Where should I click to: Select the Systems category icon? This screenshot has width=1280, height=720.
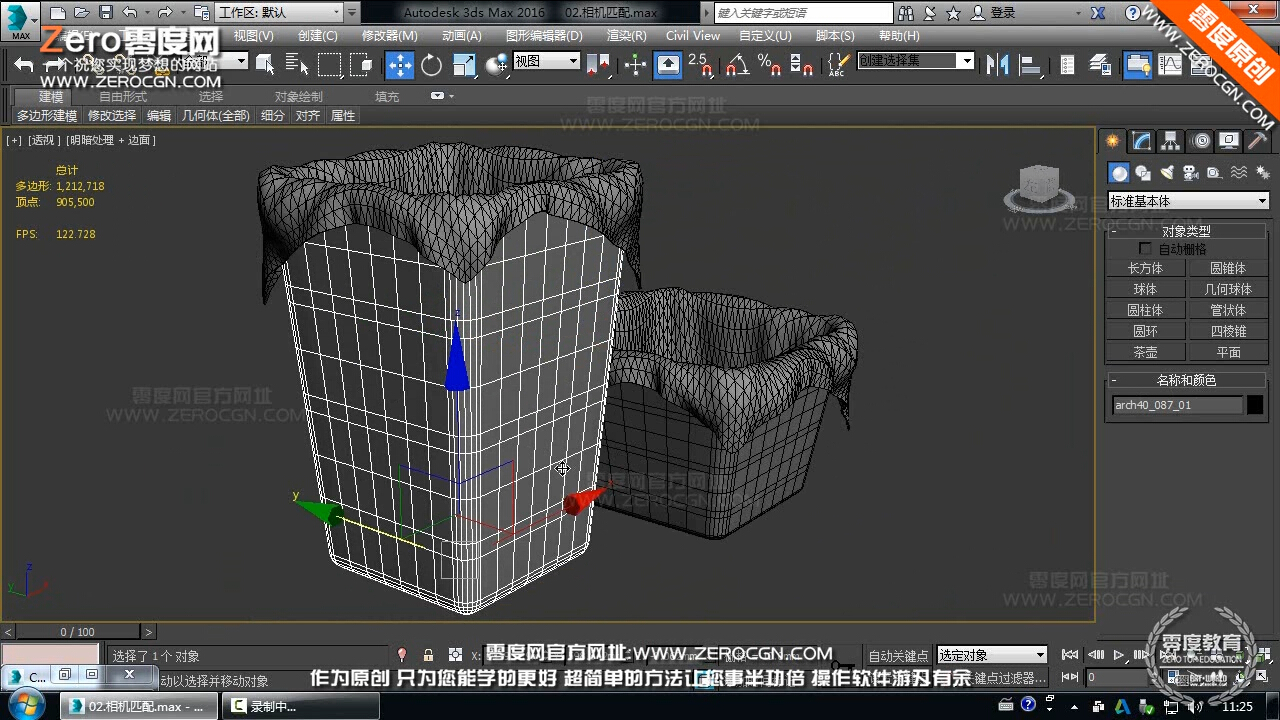(x=1262, y=173)
